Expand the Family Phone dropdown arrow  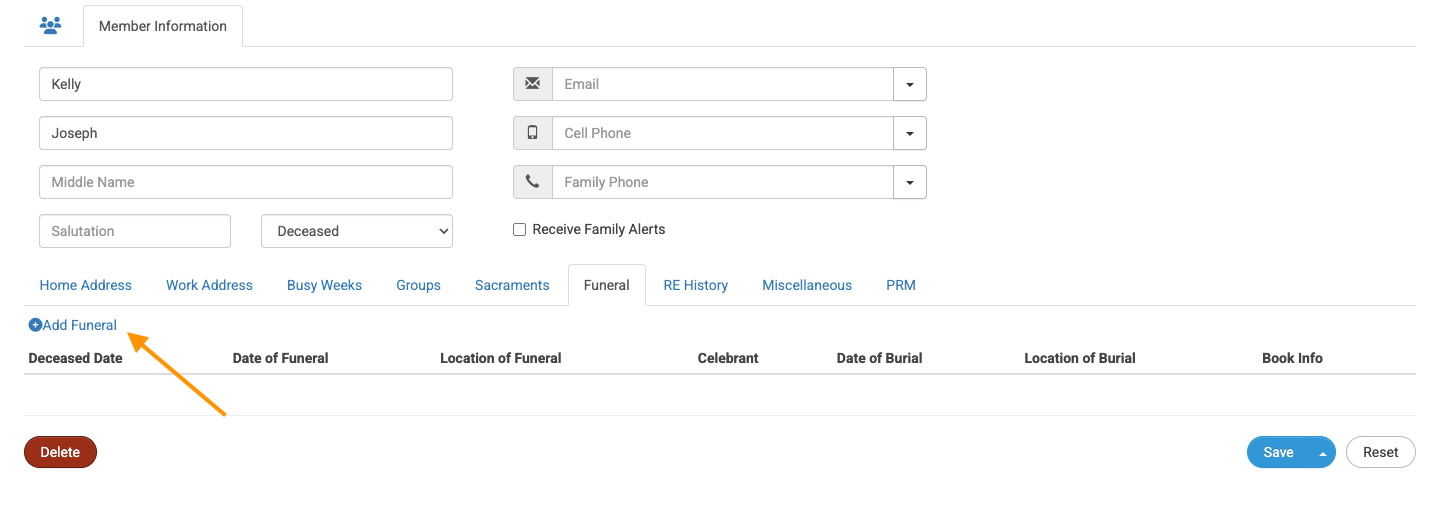point(910,182)
